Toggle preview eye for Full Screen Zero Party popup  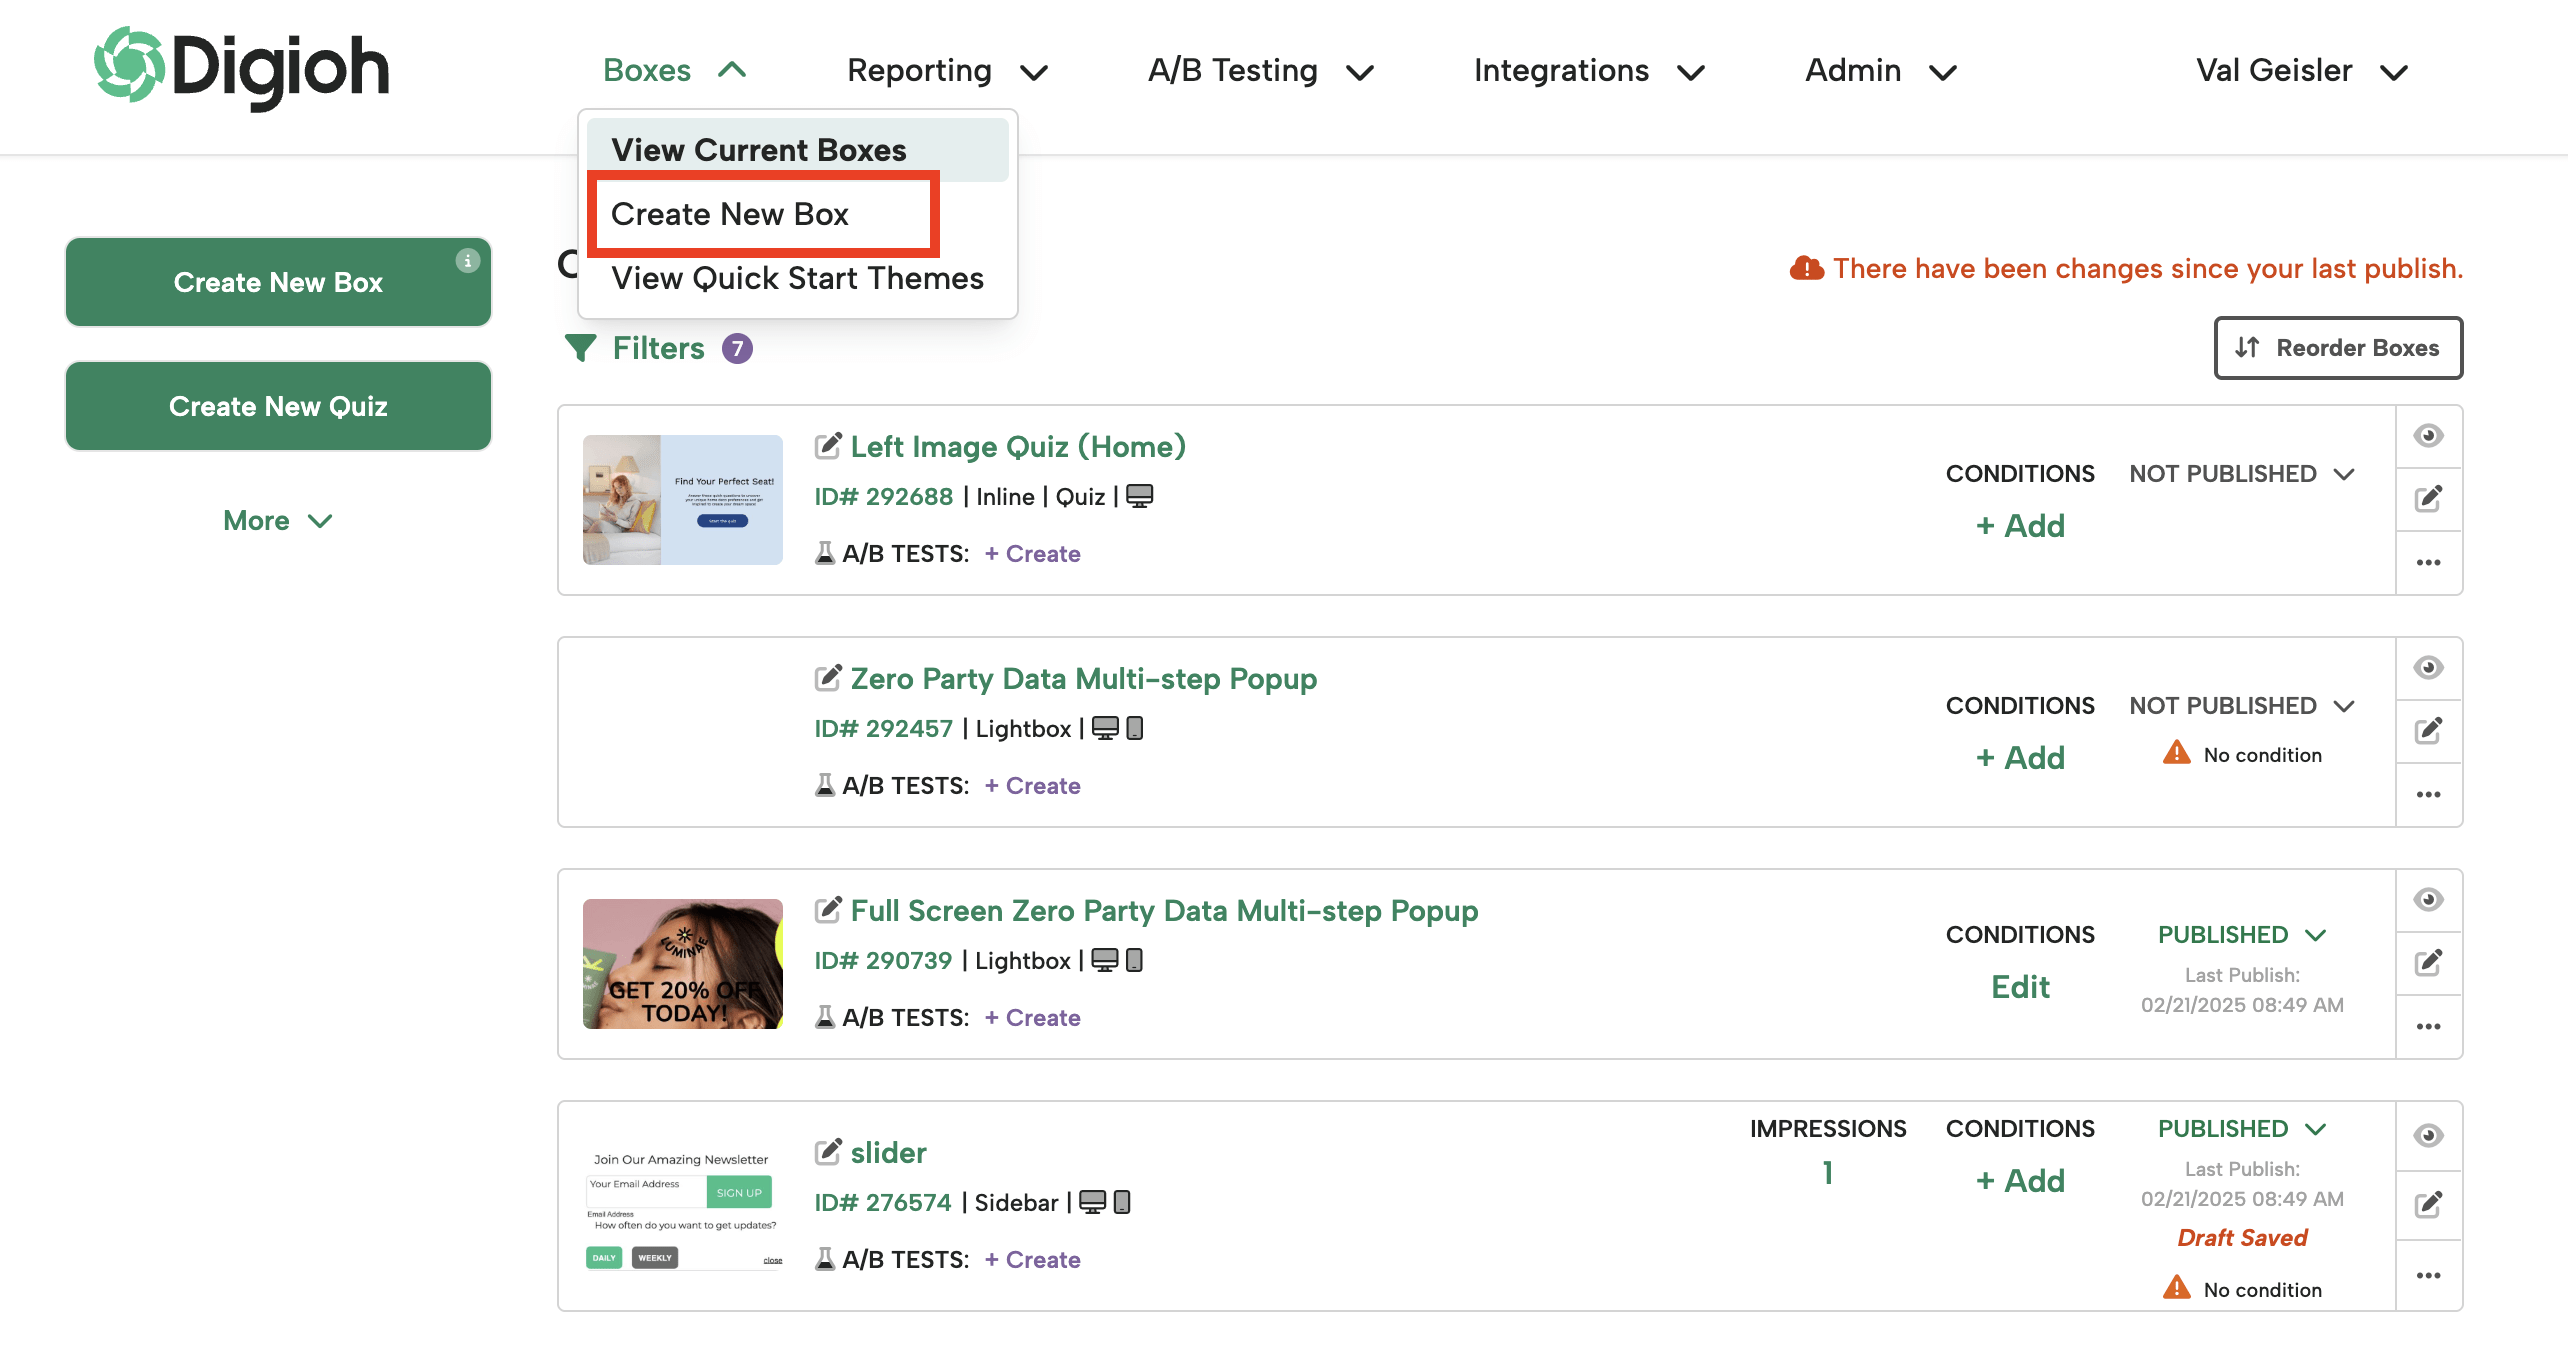(2428, 900)
